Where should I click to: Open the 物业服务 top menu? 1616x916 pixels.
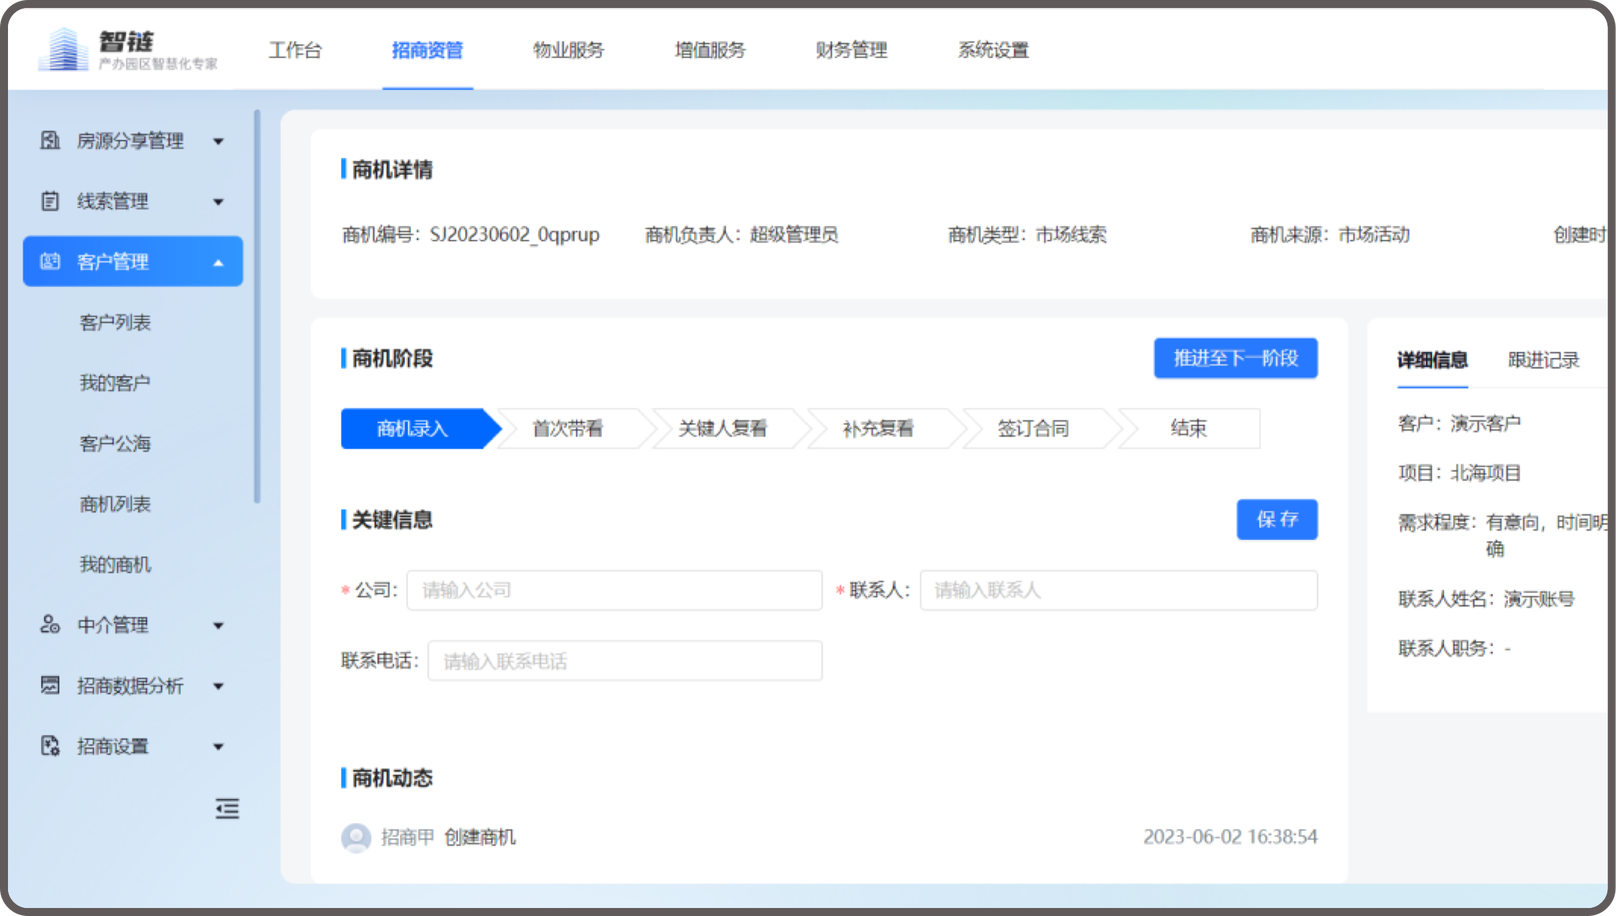tap(568, 50)
